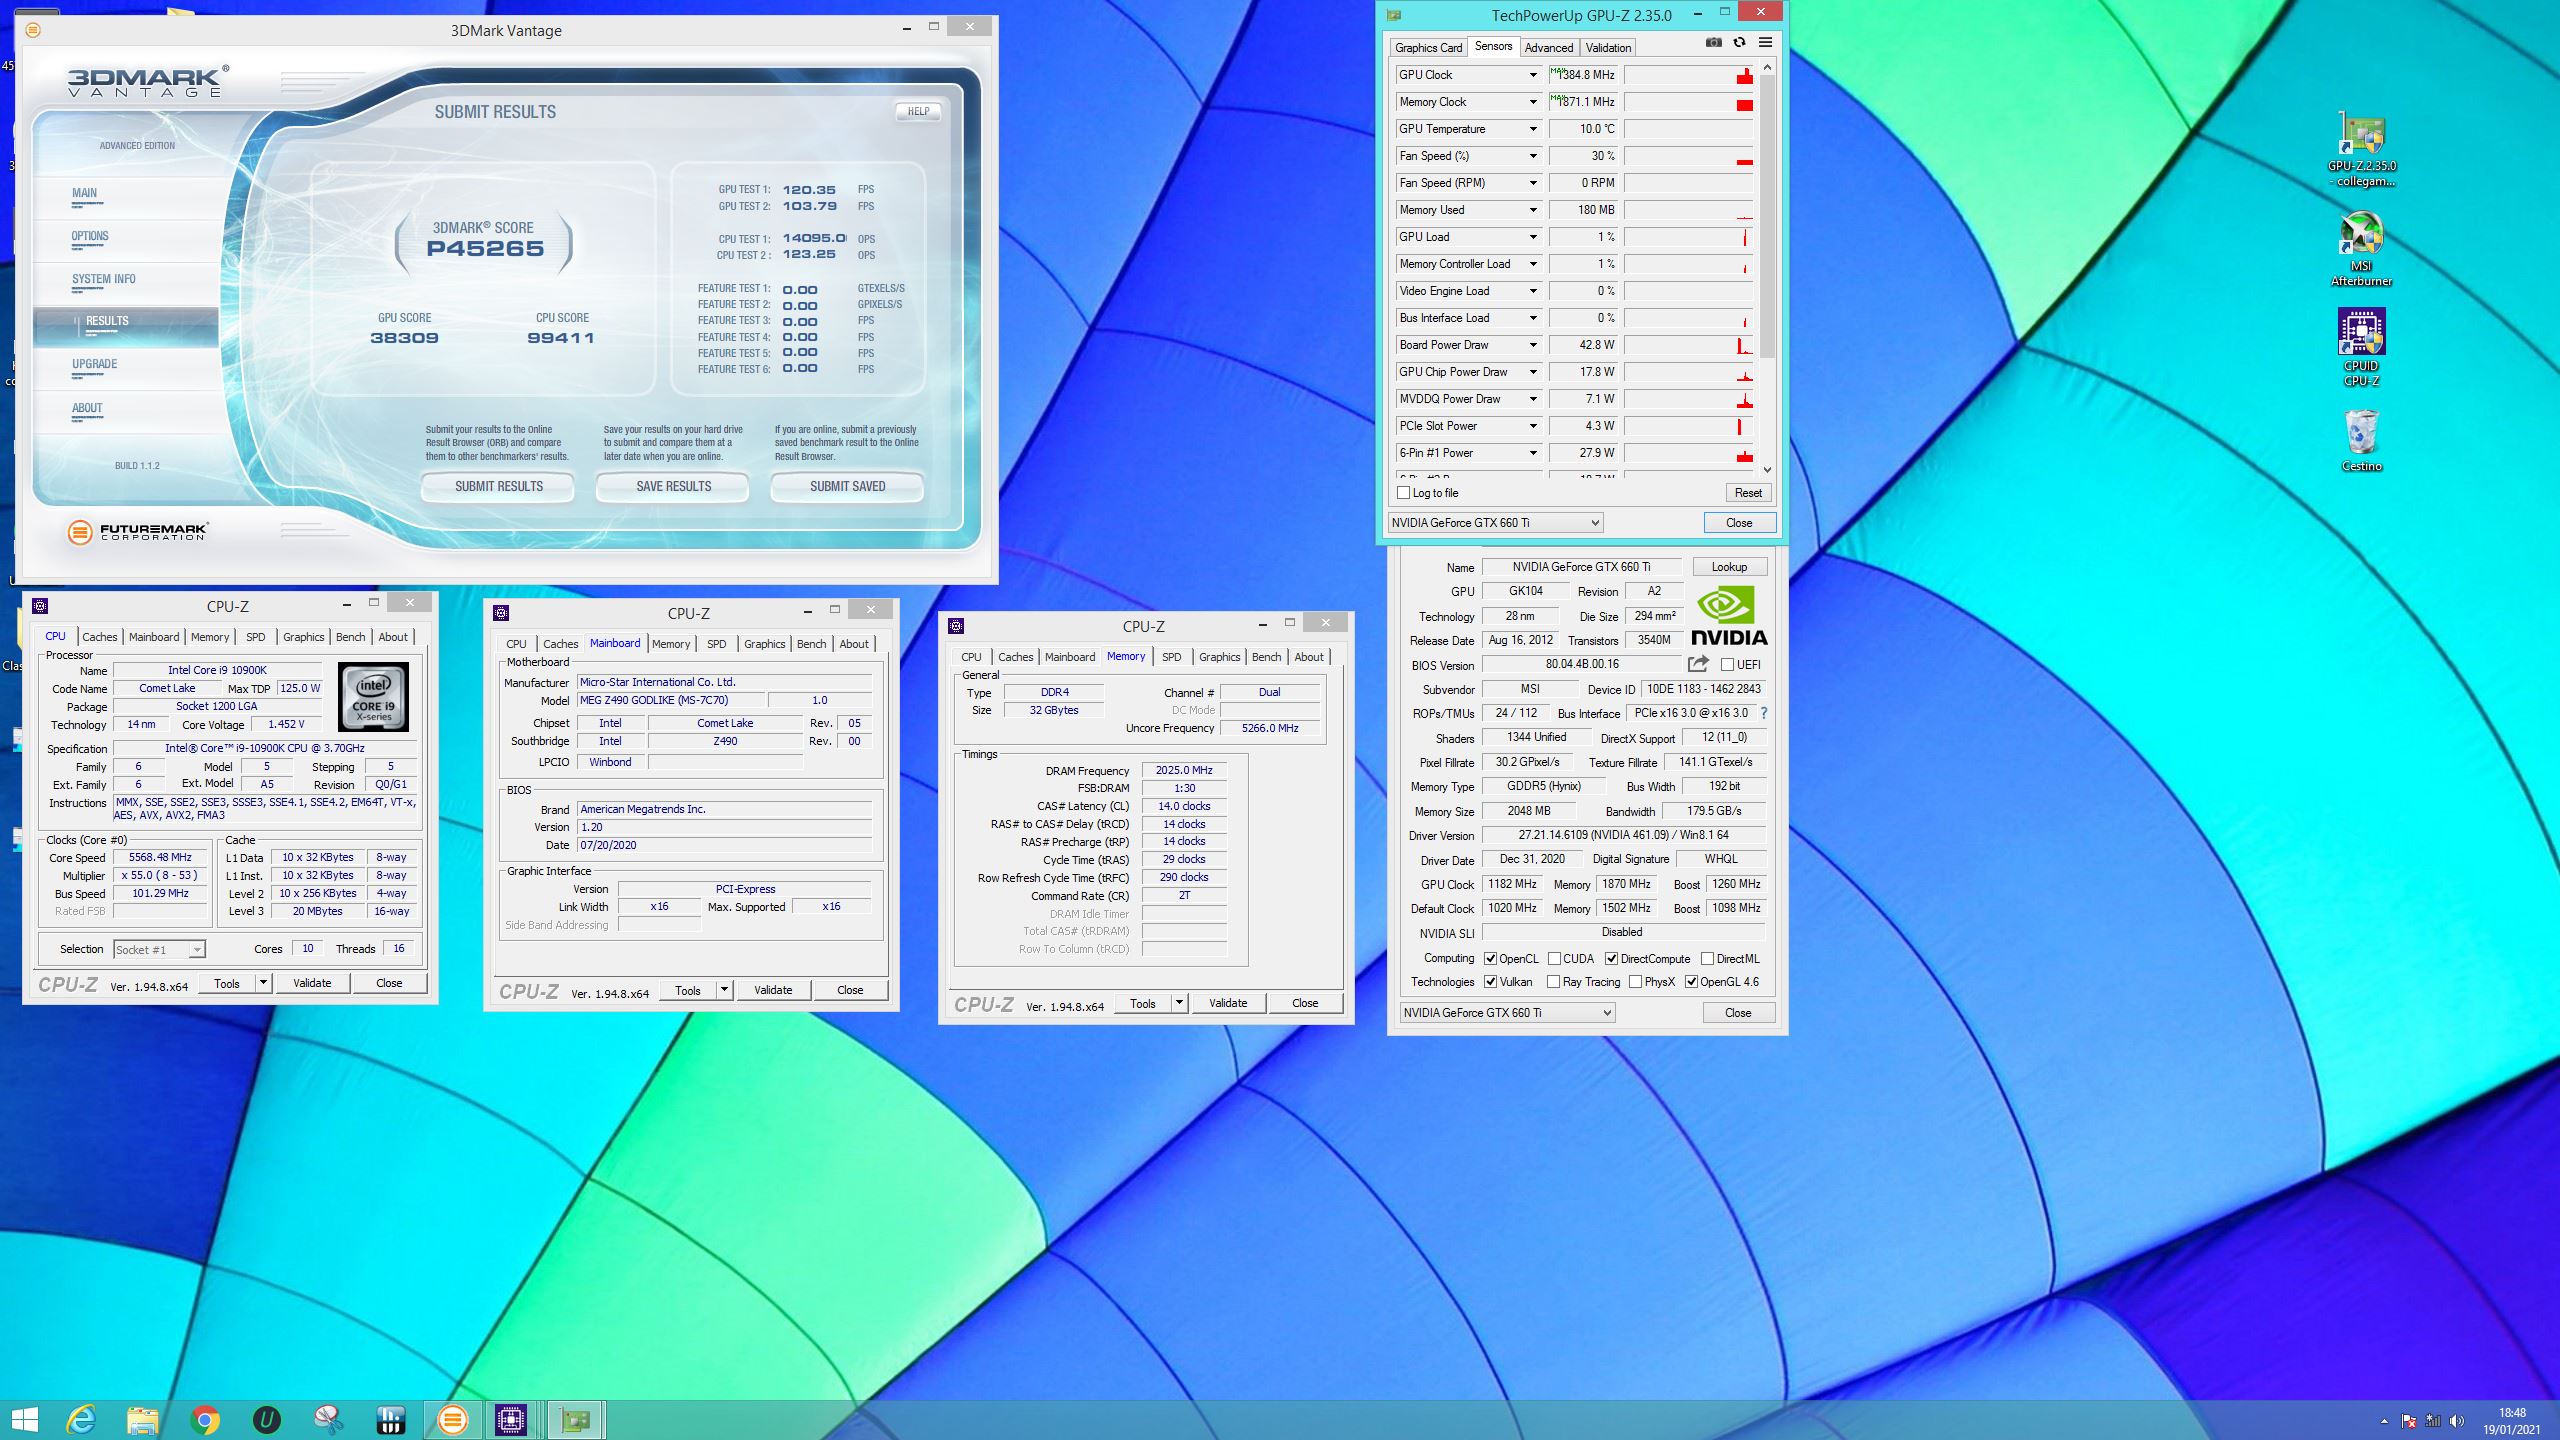Viewport: 2560px width, 1440px height.
Task: Open the Memory Clock sensor dropdown
Action: (x=1532, y=102)
